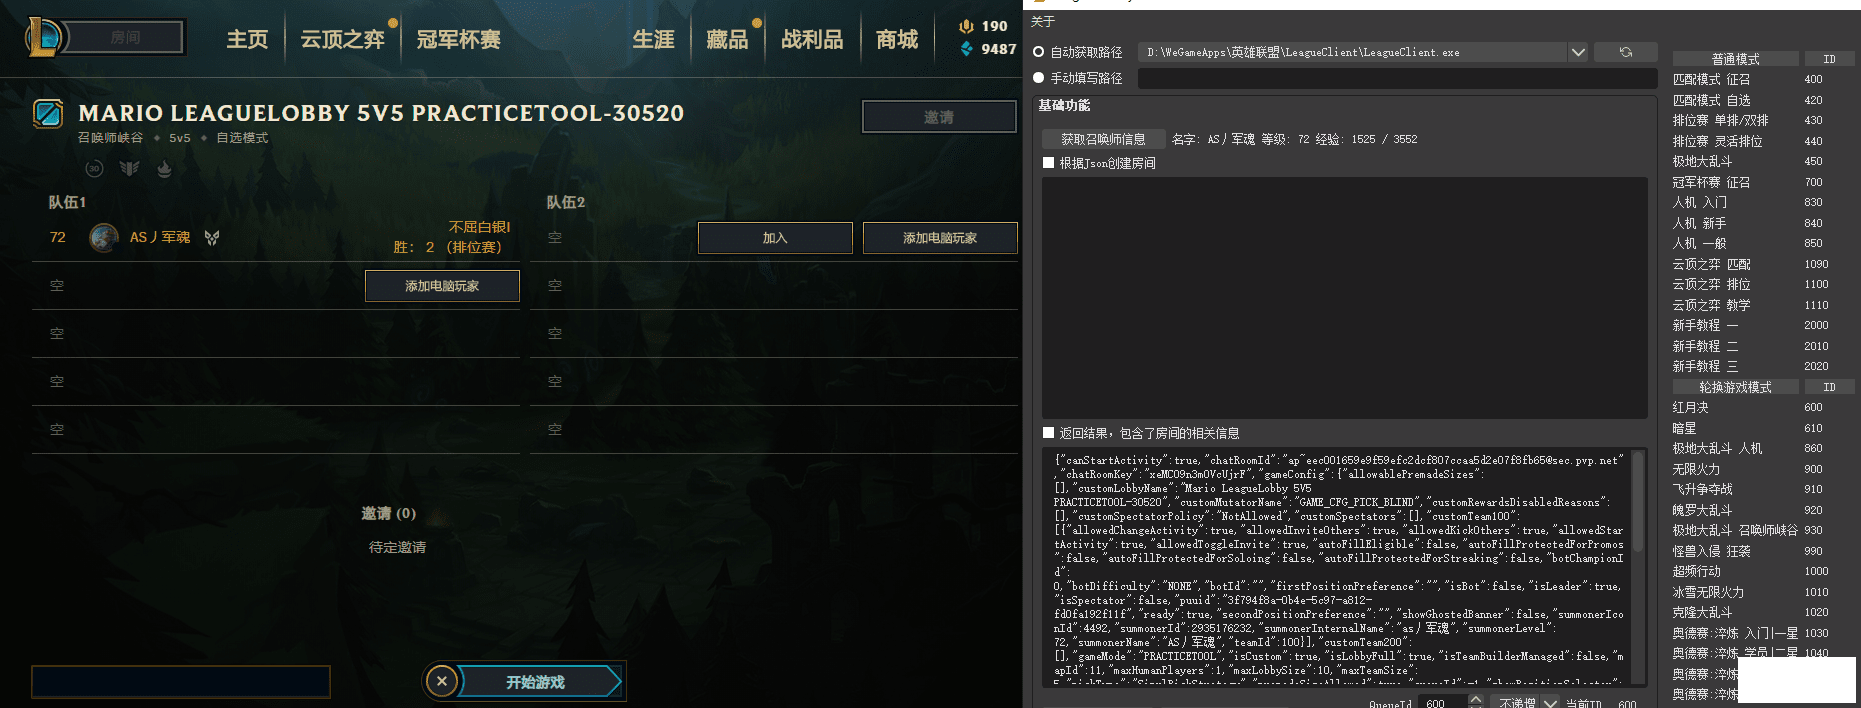The height and width of the screenshot is (708, 1861).
Task: Click the blue essence icon beside 9487
Action: (x=966, y=48)
